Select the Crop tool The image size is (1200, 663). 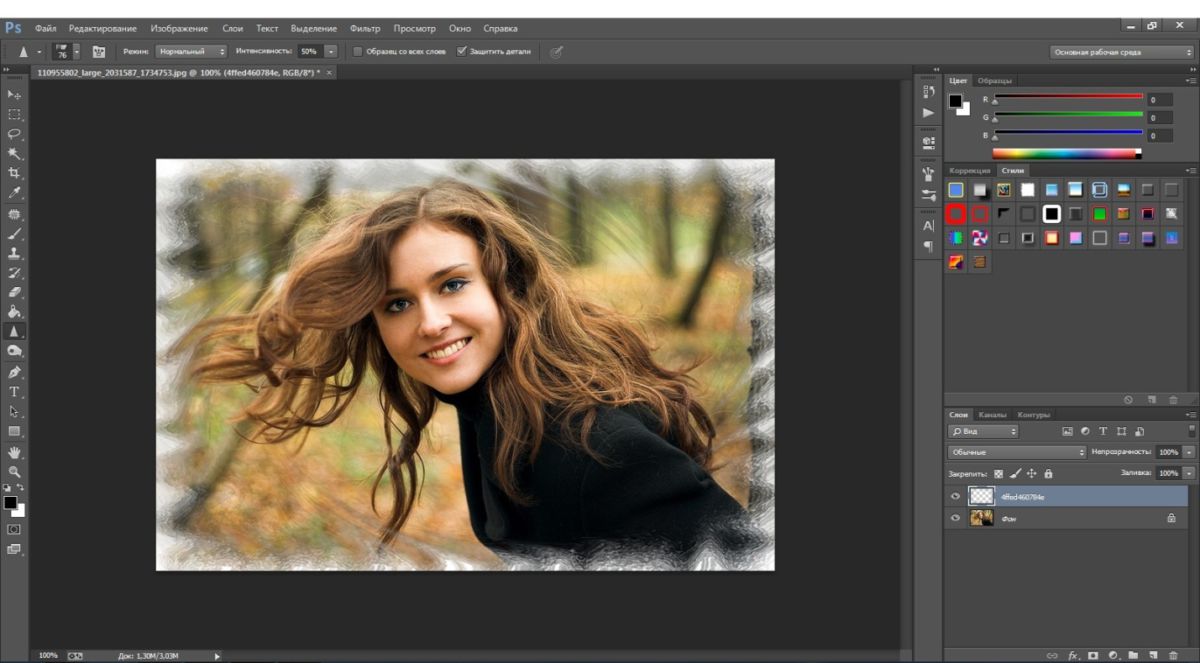[x=14, y=173]
